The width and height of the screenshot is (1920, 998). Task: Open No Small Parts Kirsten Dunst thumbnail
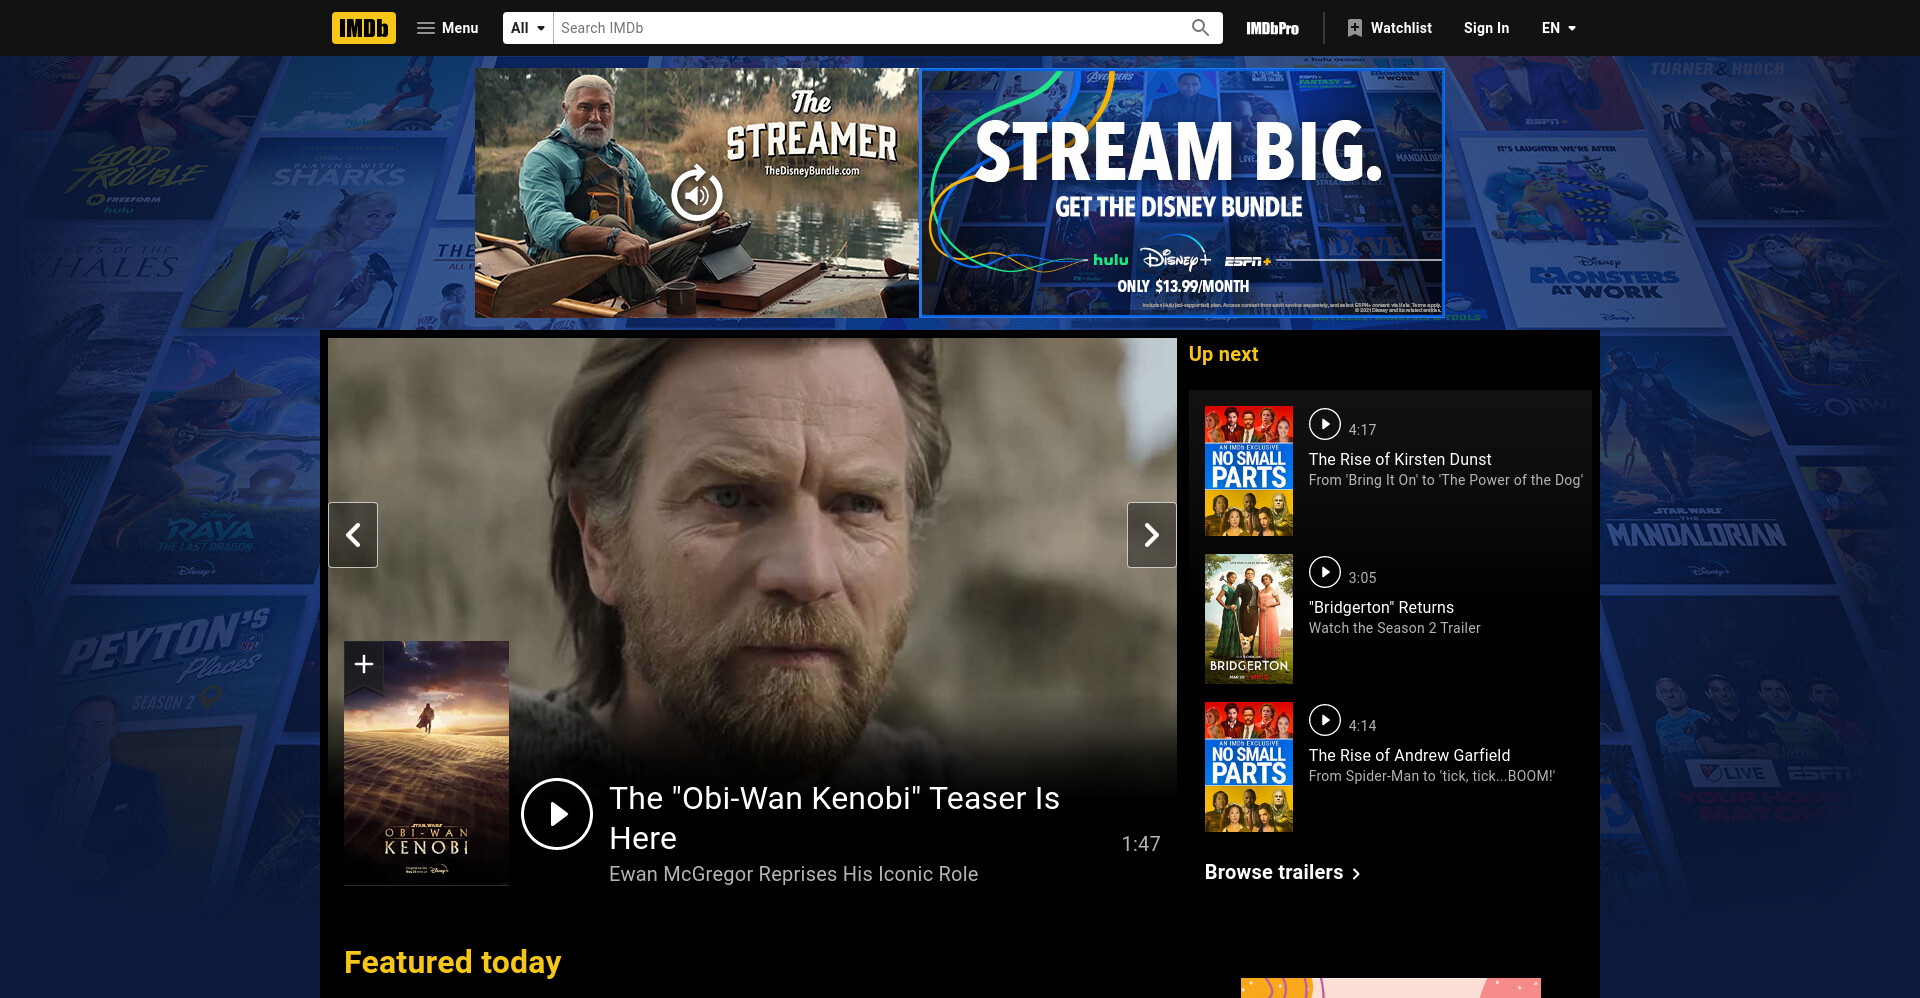click(1249, 471)
